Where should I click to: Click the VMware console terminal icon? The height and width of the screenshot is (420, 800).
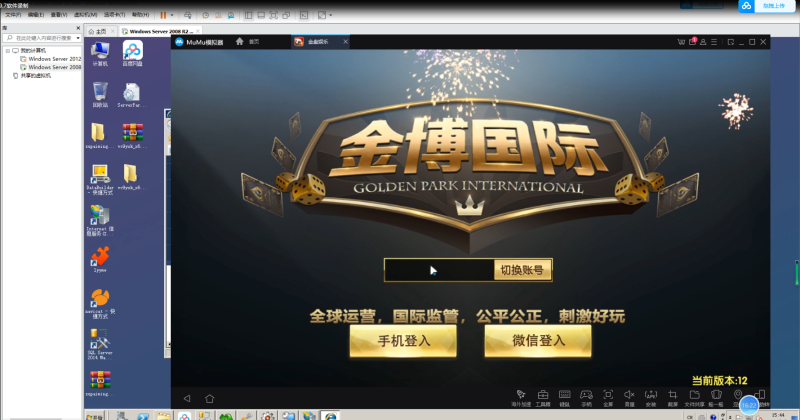[304, 15]
